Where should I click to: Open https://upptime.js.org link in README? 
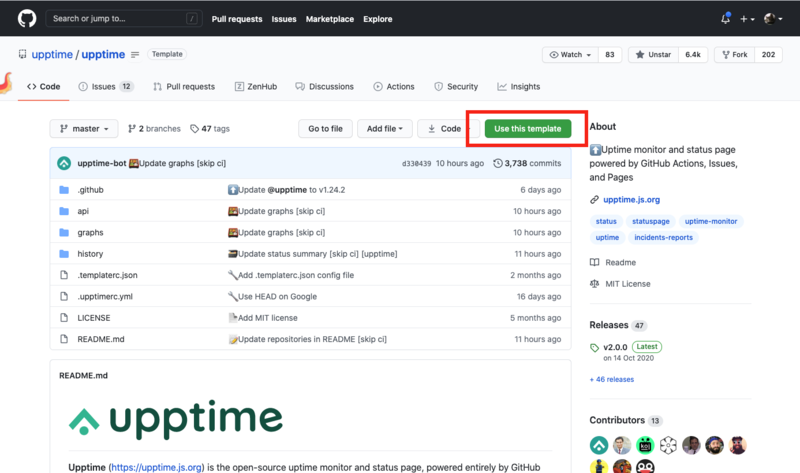tap(156, 467)
